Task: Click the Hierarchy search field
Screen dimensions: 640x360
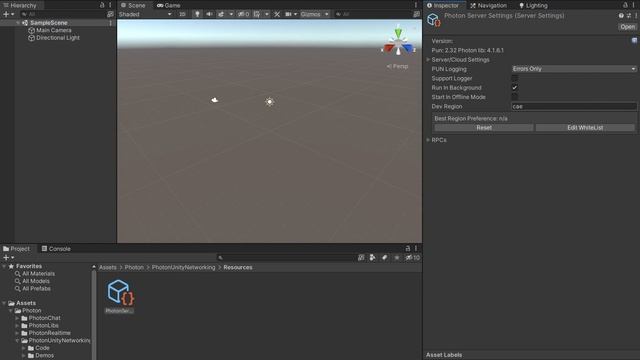Action: coord(62,14)
